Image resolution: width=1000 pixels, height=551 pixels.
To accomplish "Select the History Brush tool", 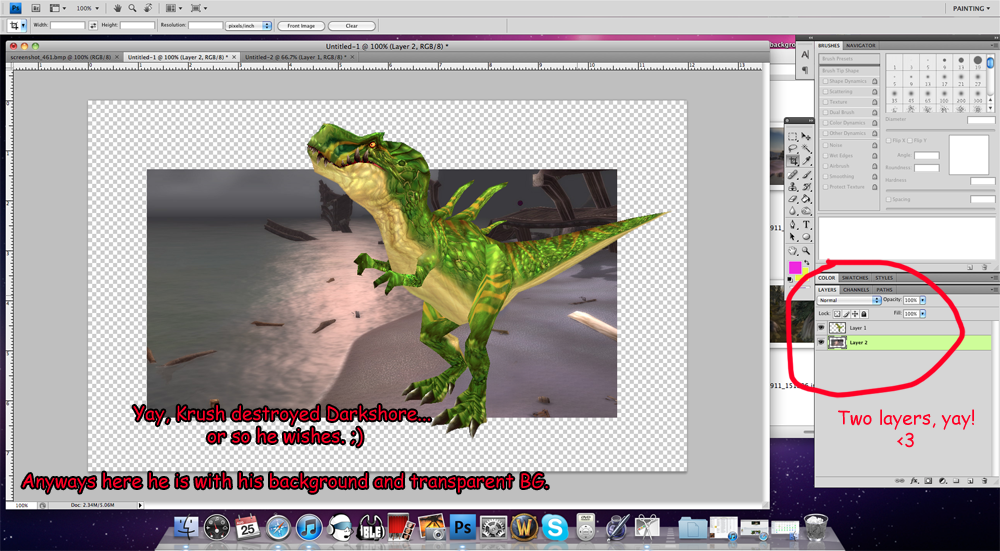I will pyautogui.click(x=806, y=187).
